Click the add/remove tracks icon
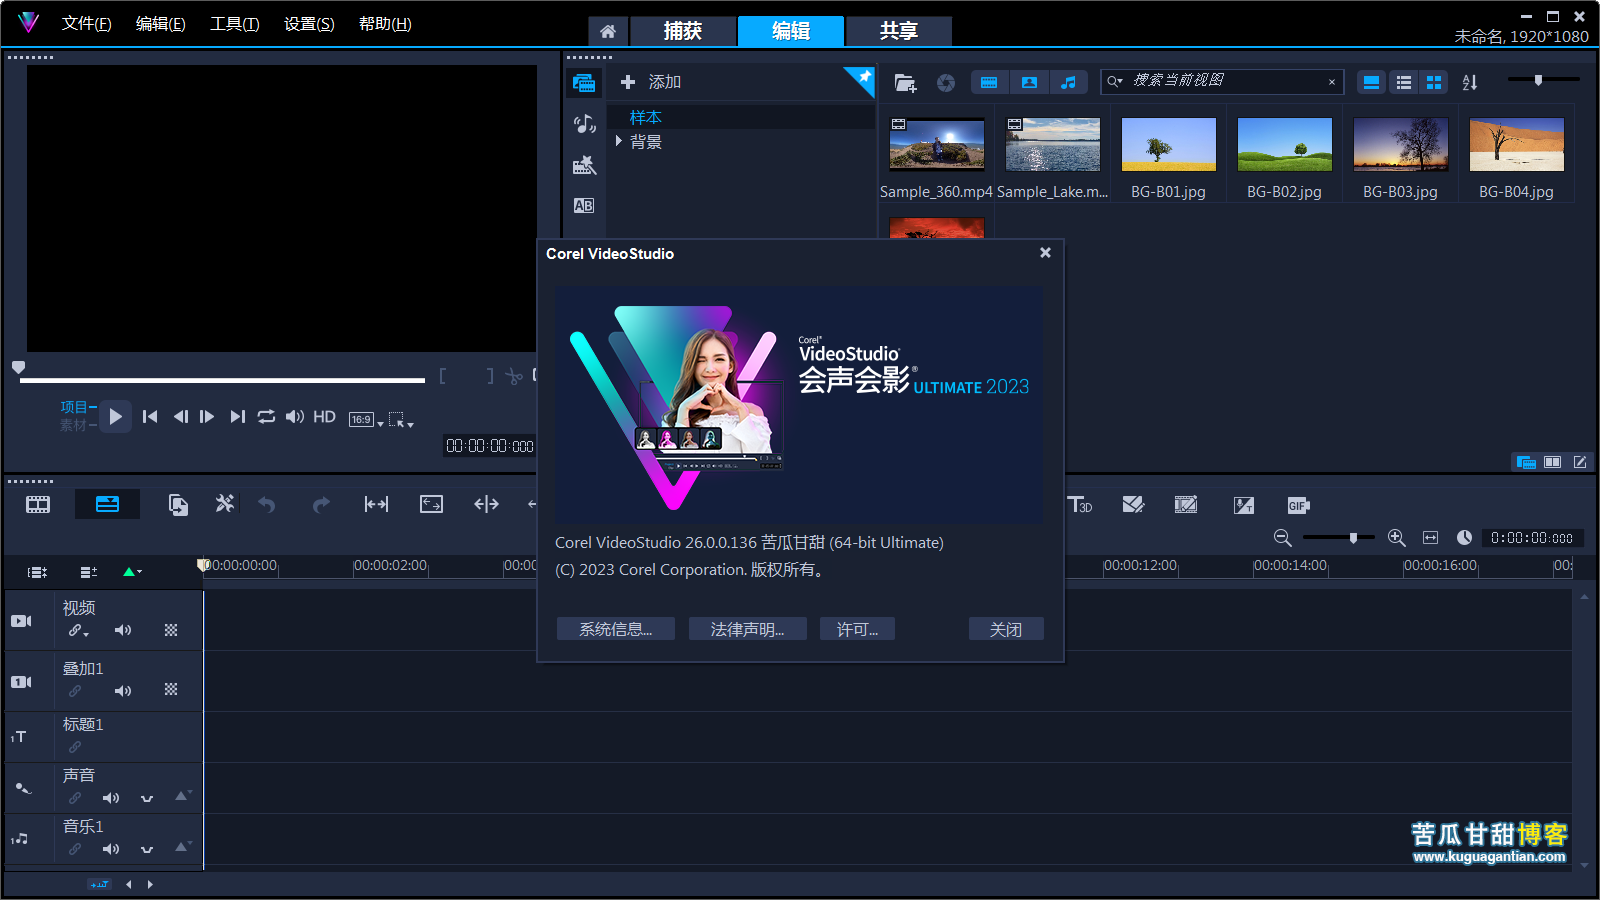This screenshot has width=1600, height=900. 89,572
